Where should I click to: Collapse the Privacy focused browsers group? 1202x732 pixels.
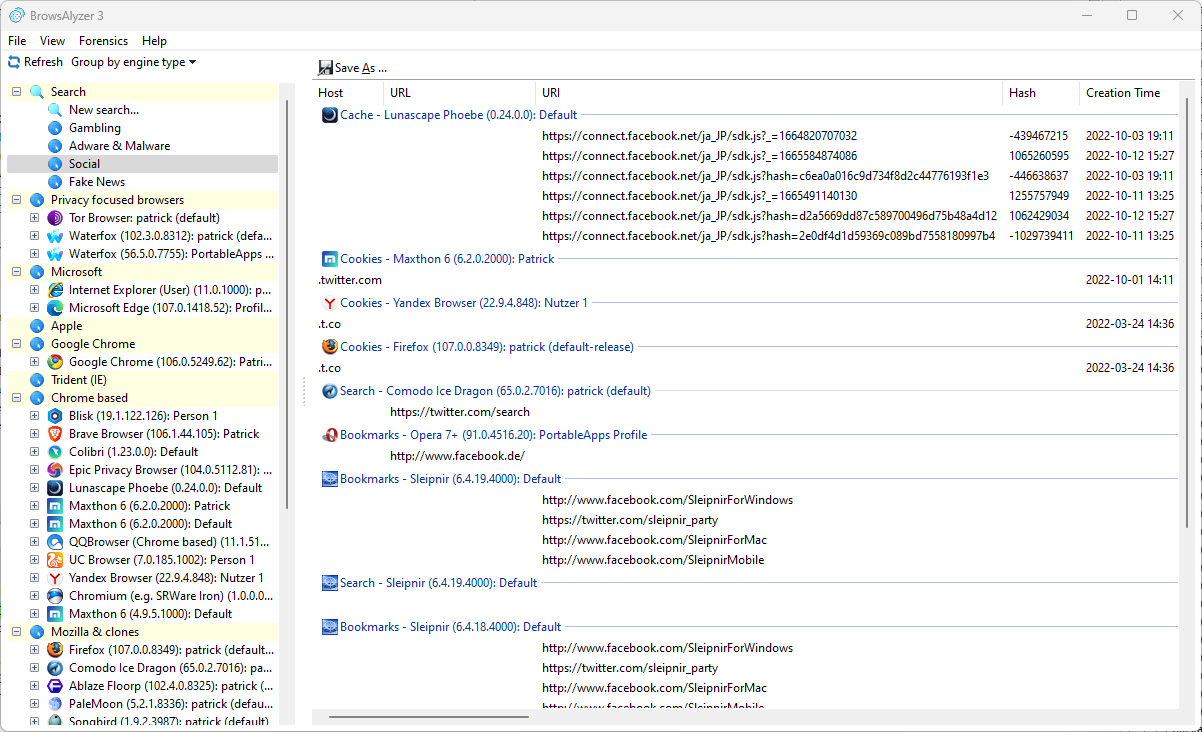(16, 200)
